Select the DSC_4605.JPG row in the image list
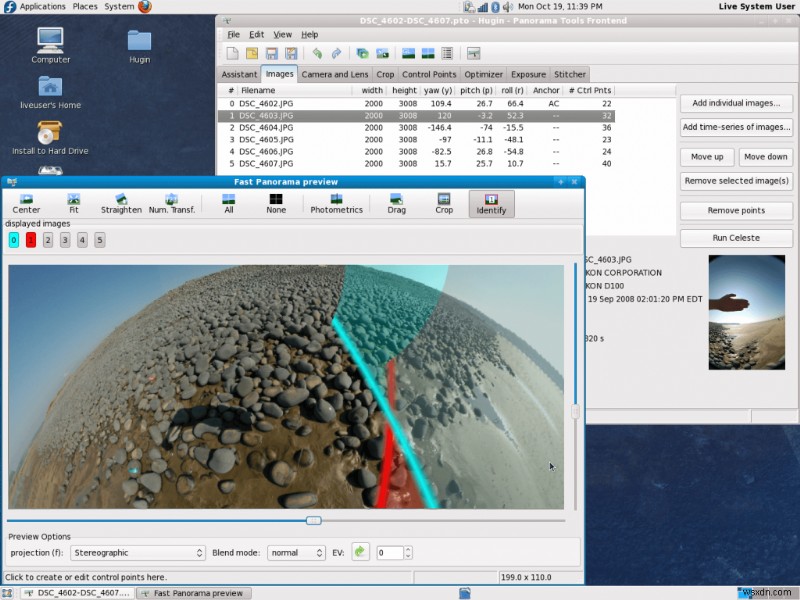 pos(267,139)
